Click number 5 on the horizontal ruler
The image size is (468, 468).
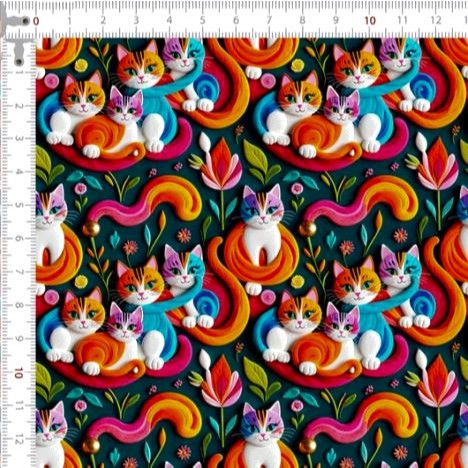click(x=202, y=21)
